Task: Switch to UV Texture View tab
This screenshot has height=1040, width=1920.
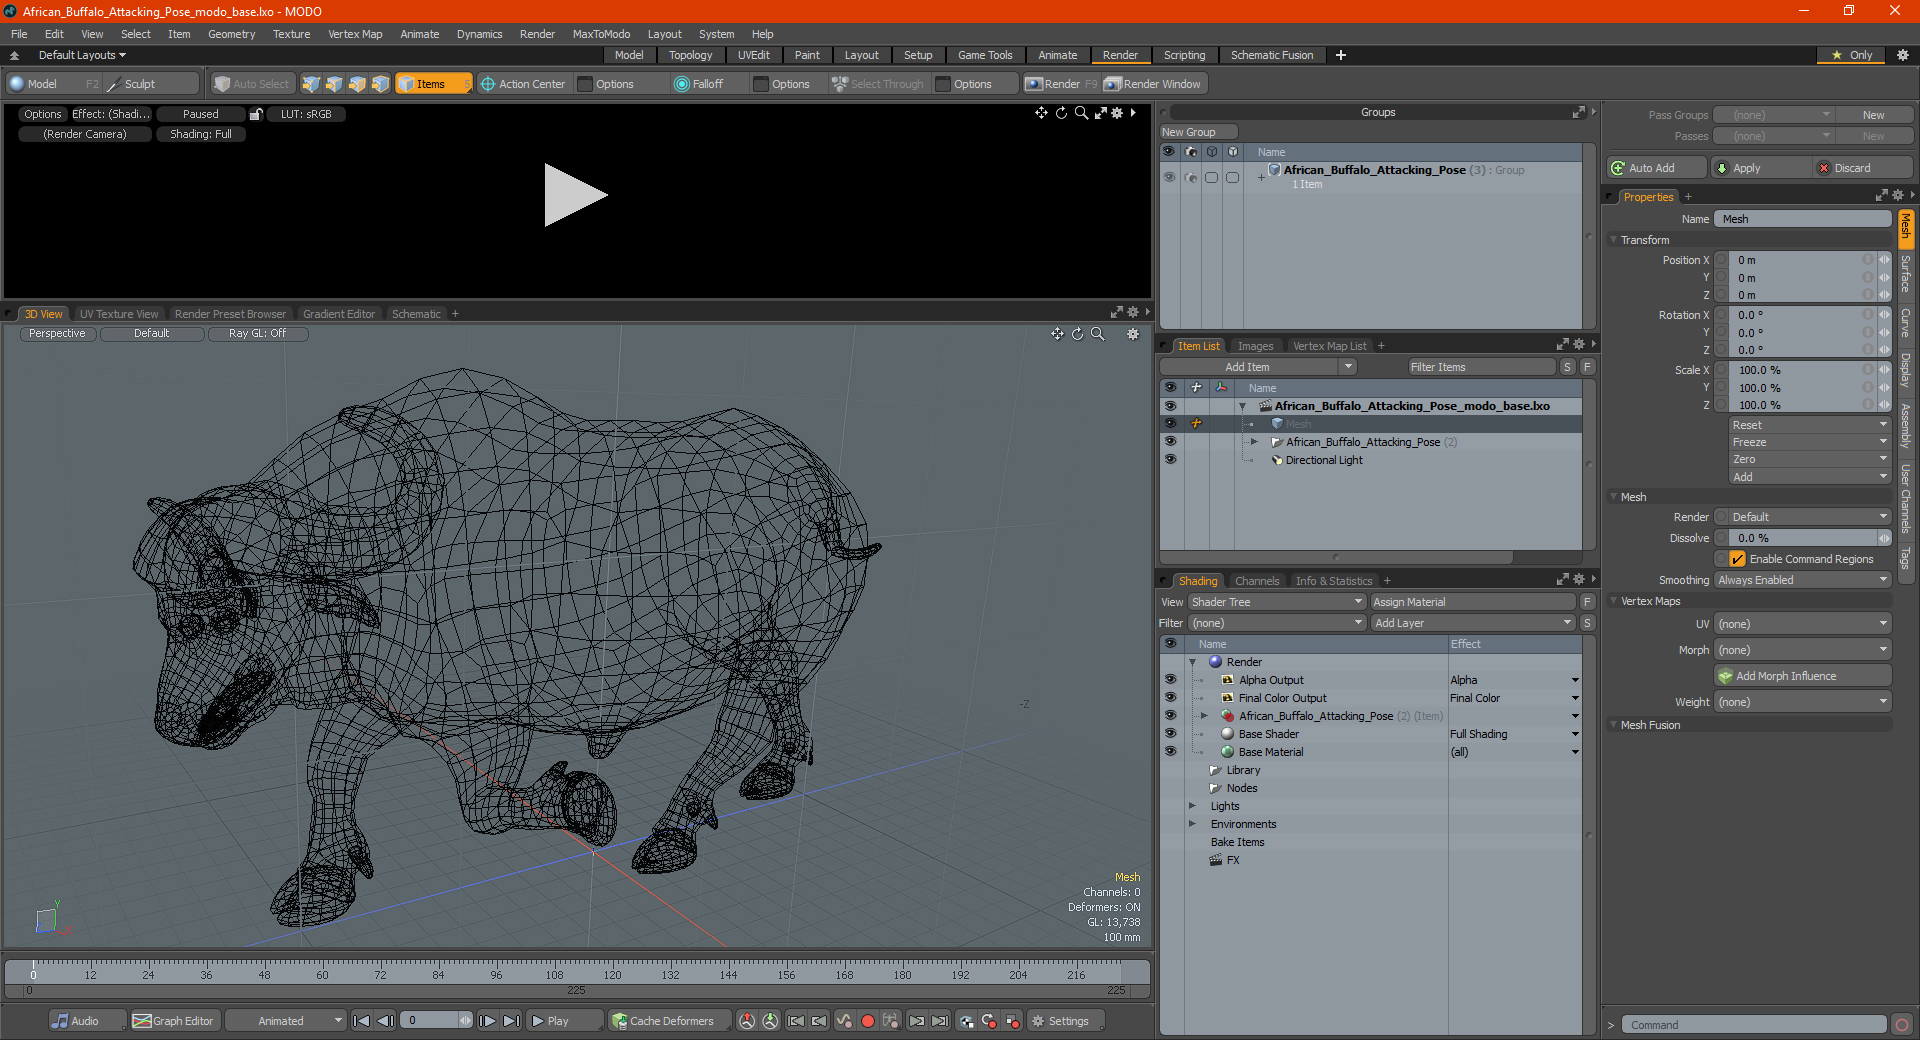Action: (x=118, y=314)
